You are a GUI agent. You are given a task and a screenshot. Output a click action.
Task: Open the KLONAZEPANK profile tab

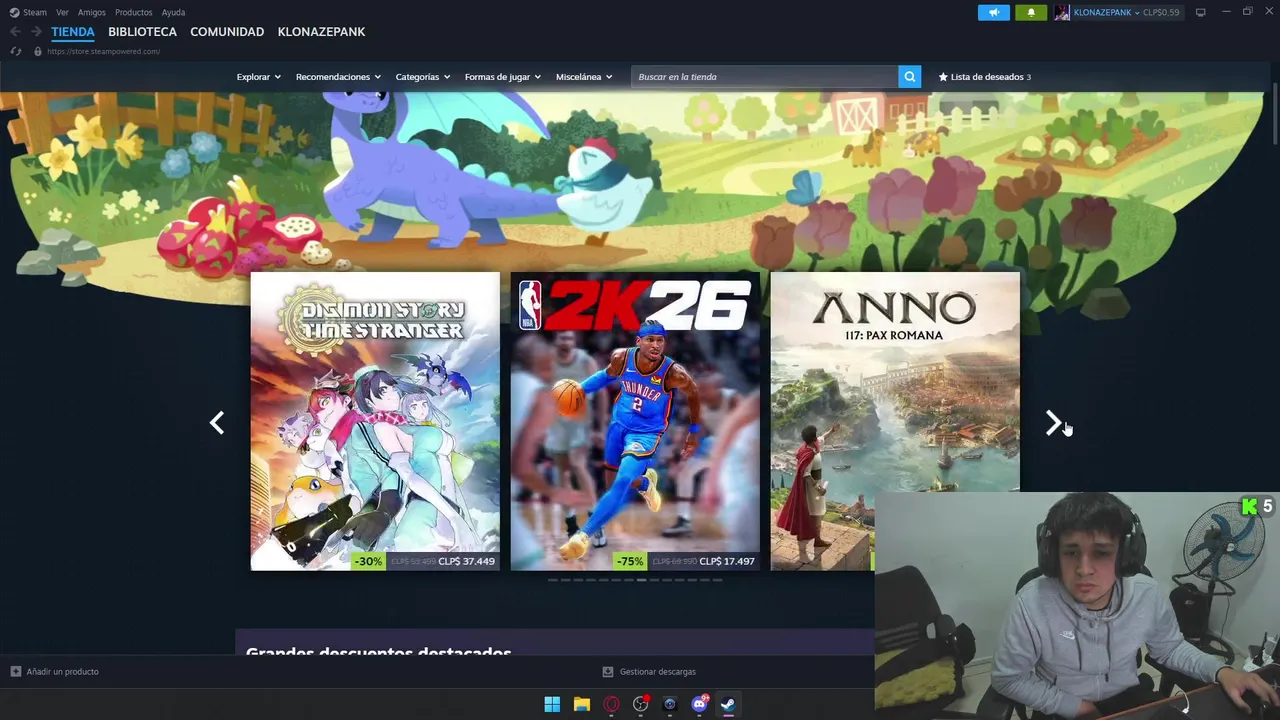(321, 32)
